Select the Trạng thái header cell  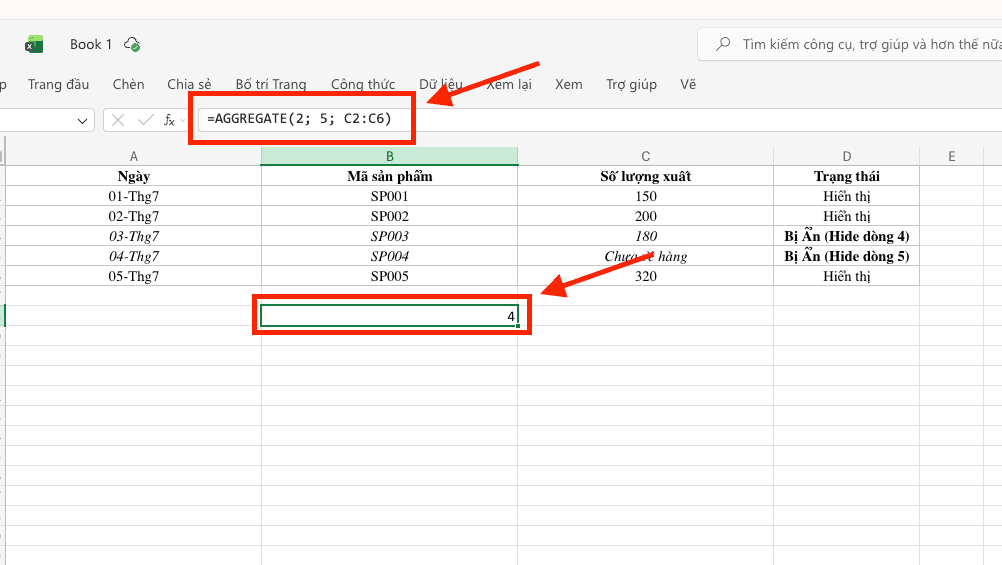[x=847, y=176]
